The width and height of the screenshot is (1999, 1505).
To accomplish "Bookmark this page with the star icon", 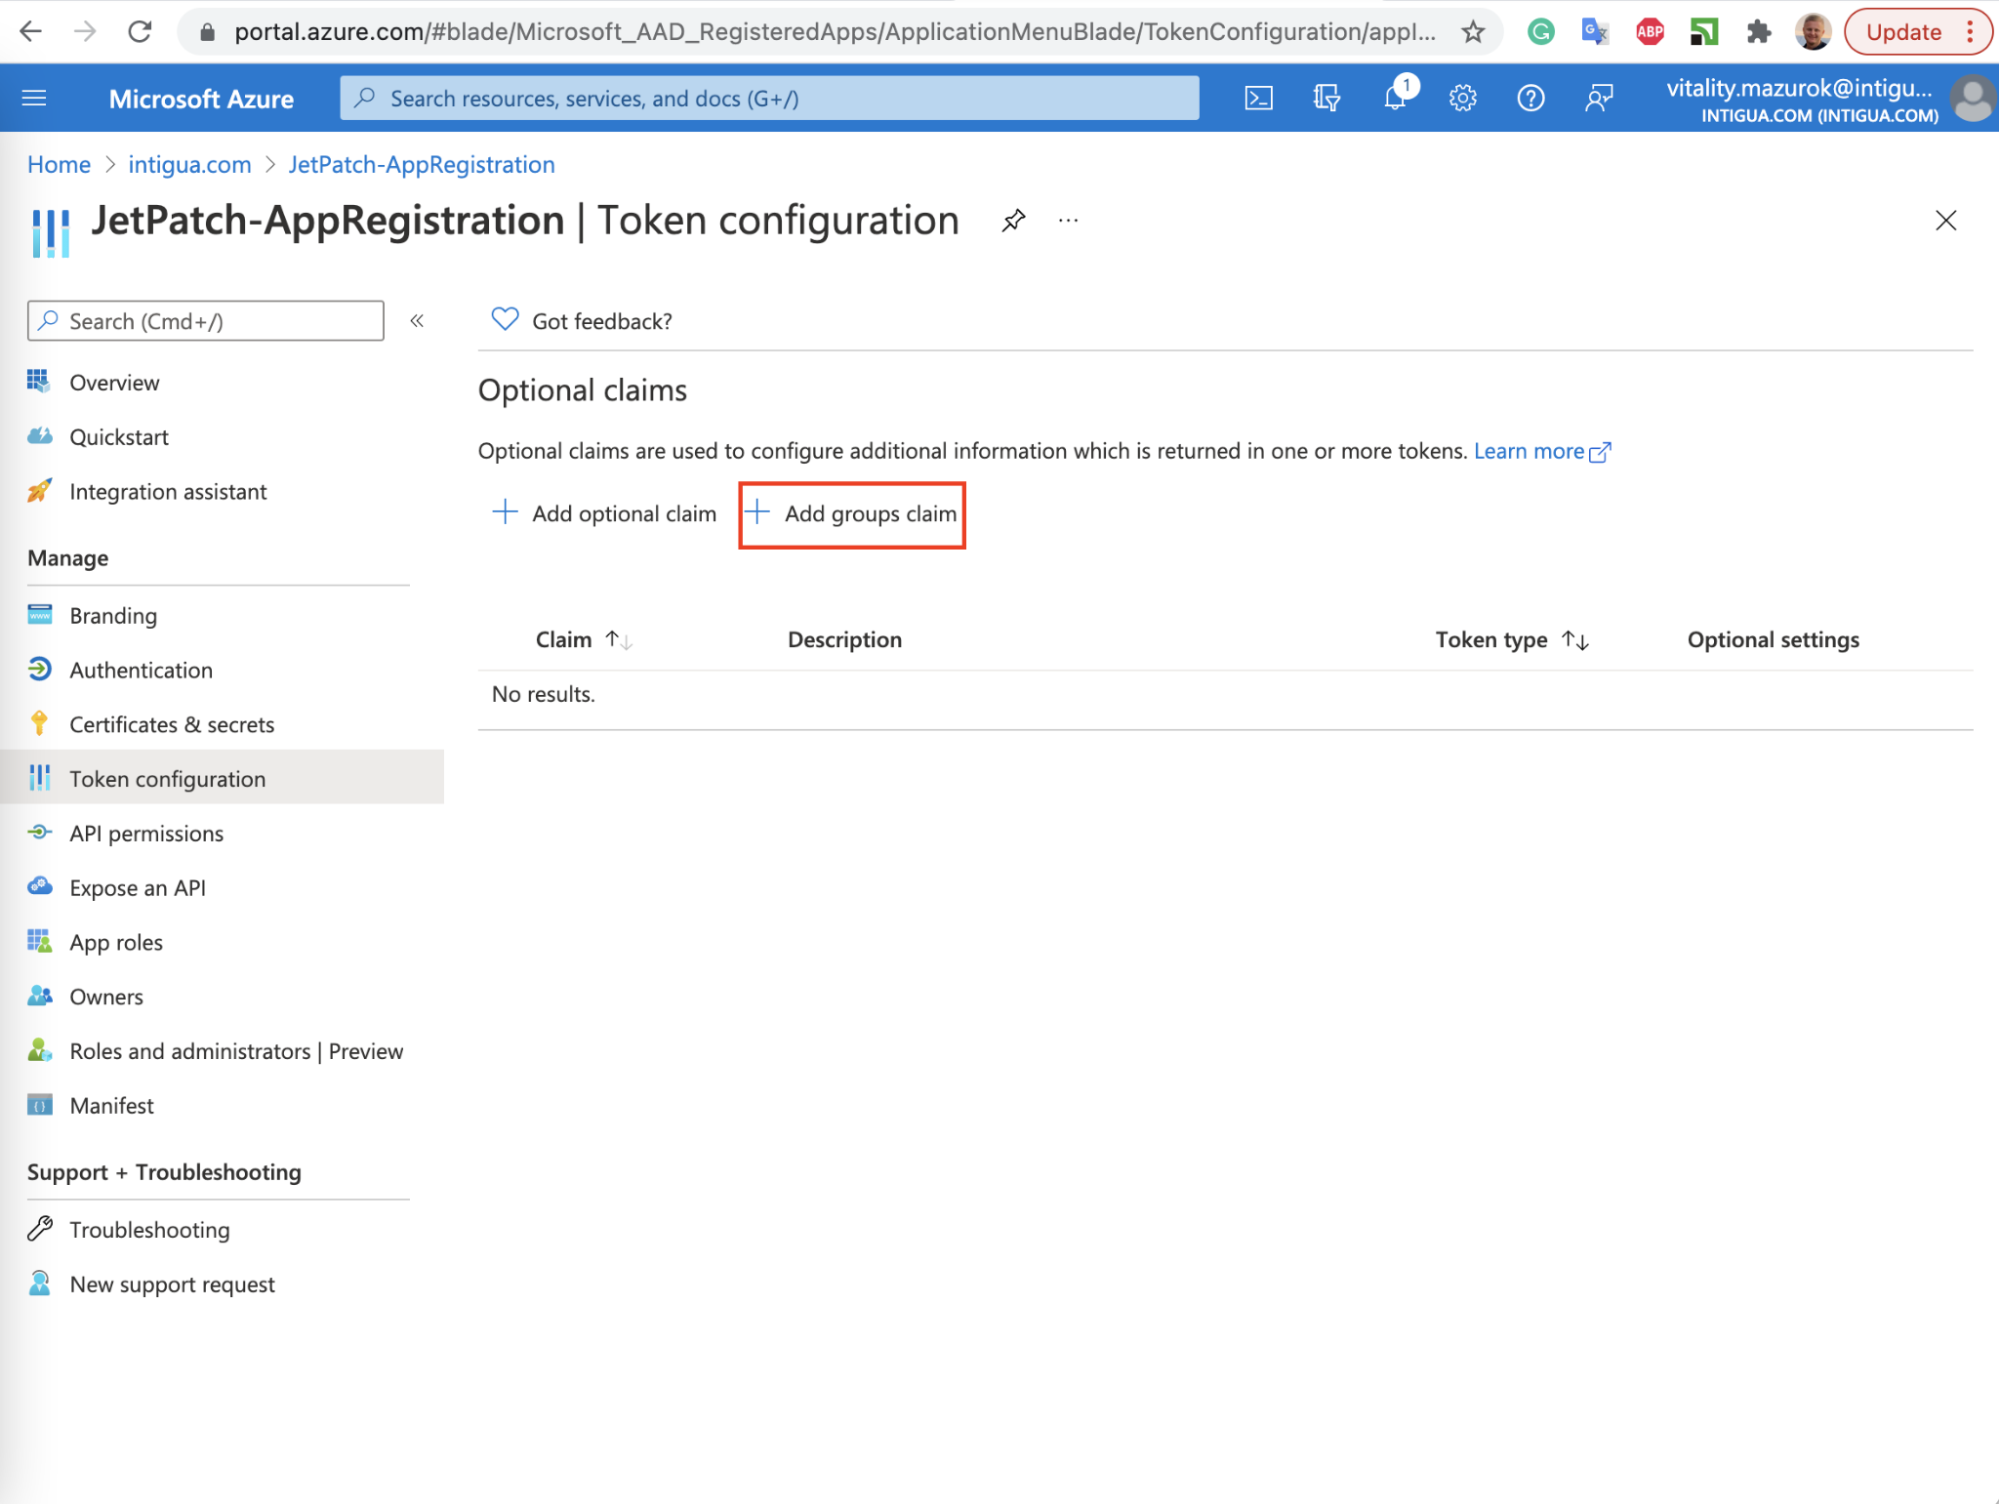I will [x=1472, y=32].
